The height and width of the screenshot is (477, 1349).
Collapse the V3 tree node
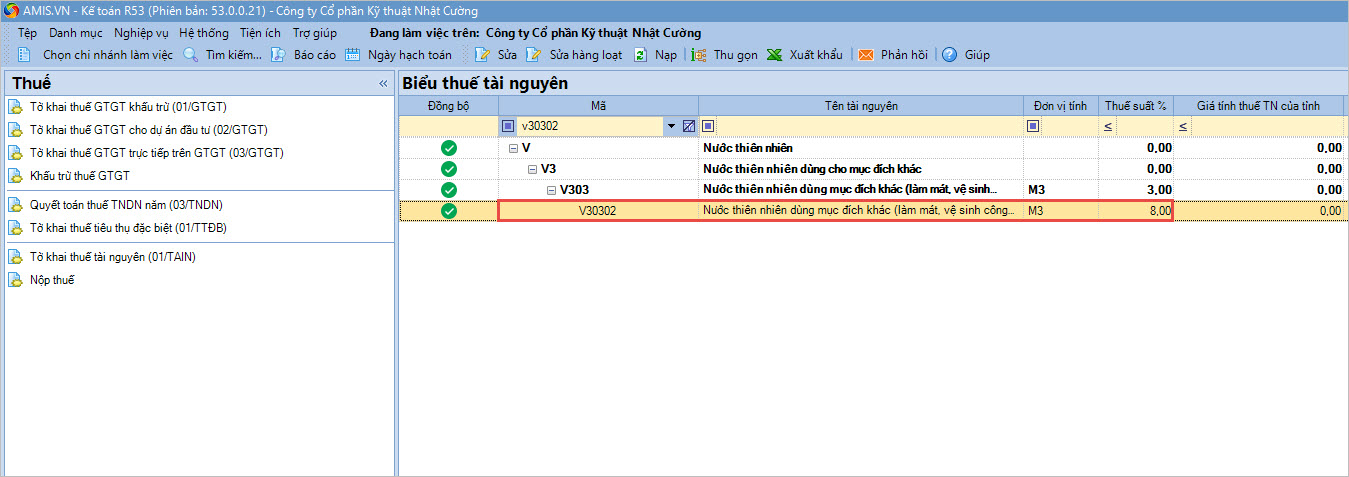(533, 169)
